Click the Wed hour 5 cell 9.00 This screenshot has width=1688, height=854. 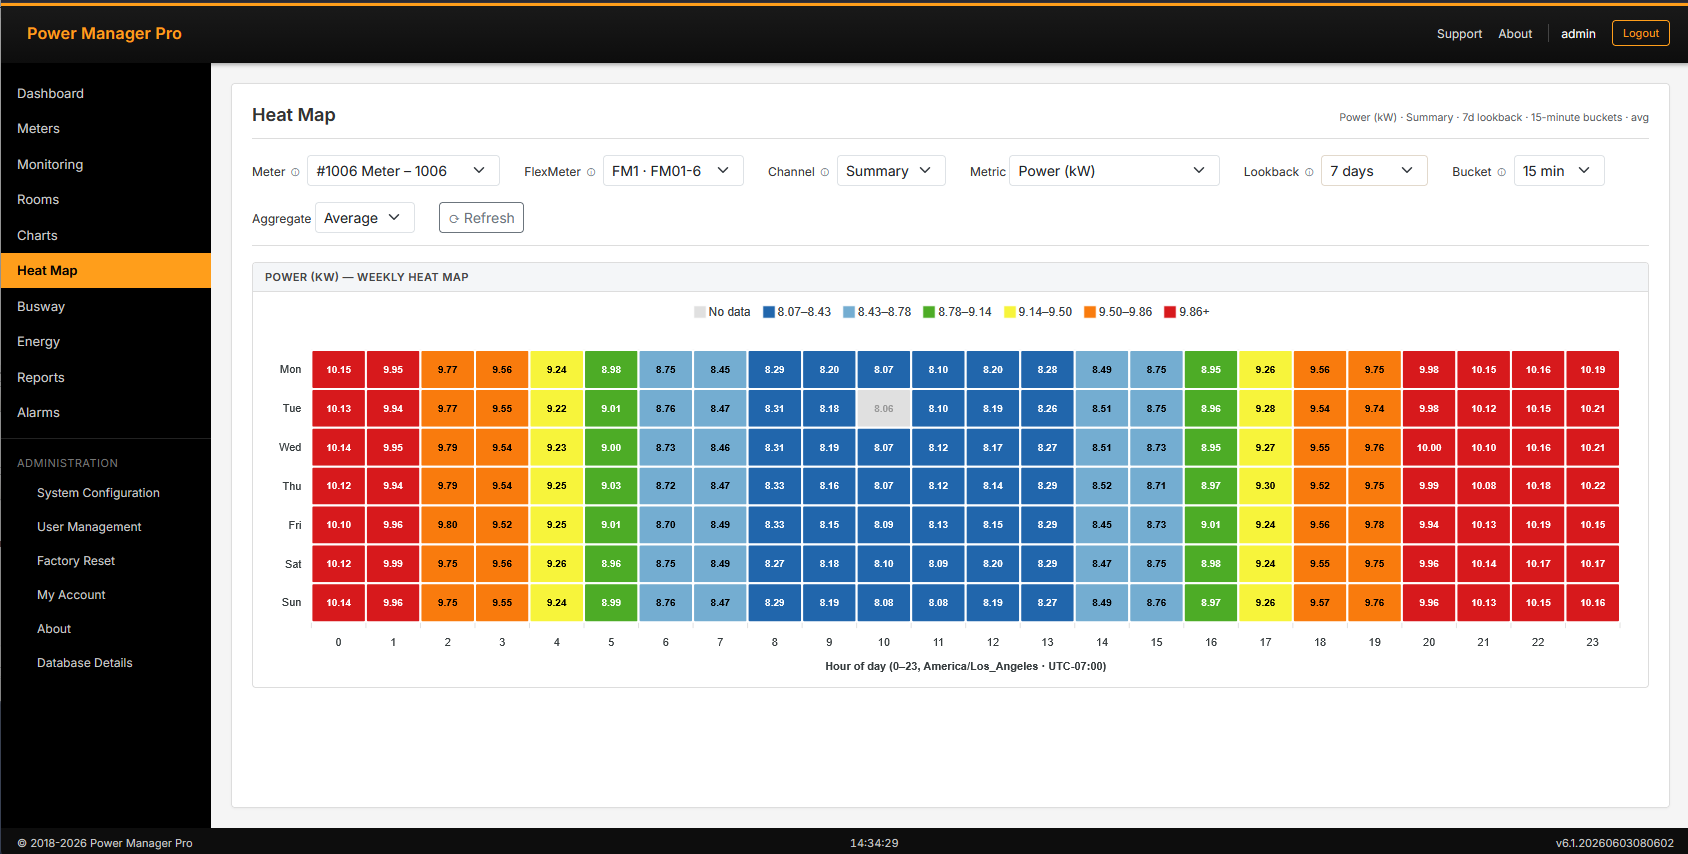tap(611, 447)
